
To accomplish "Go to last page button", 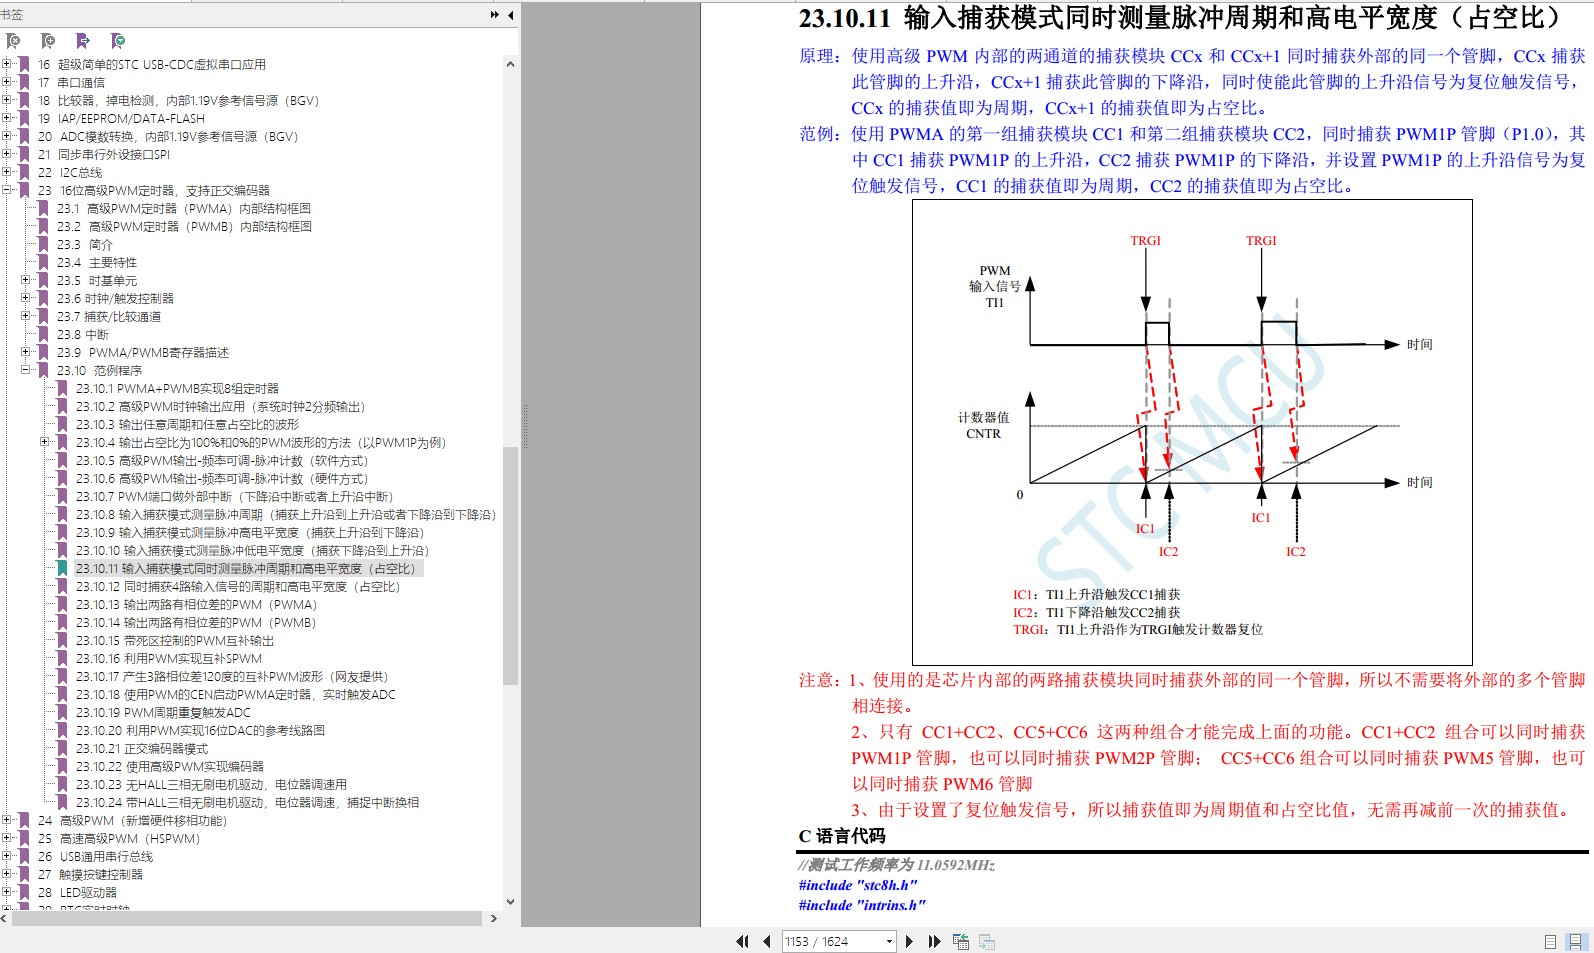I will (x=934, y=941).
